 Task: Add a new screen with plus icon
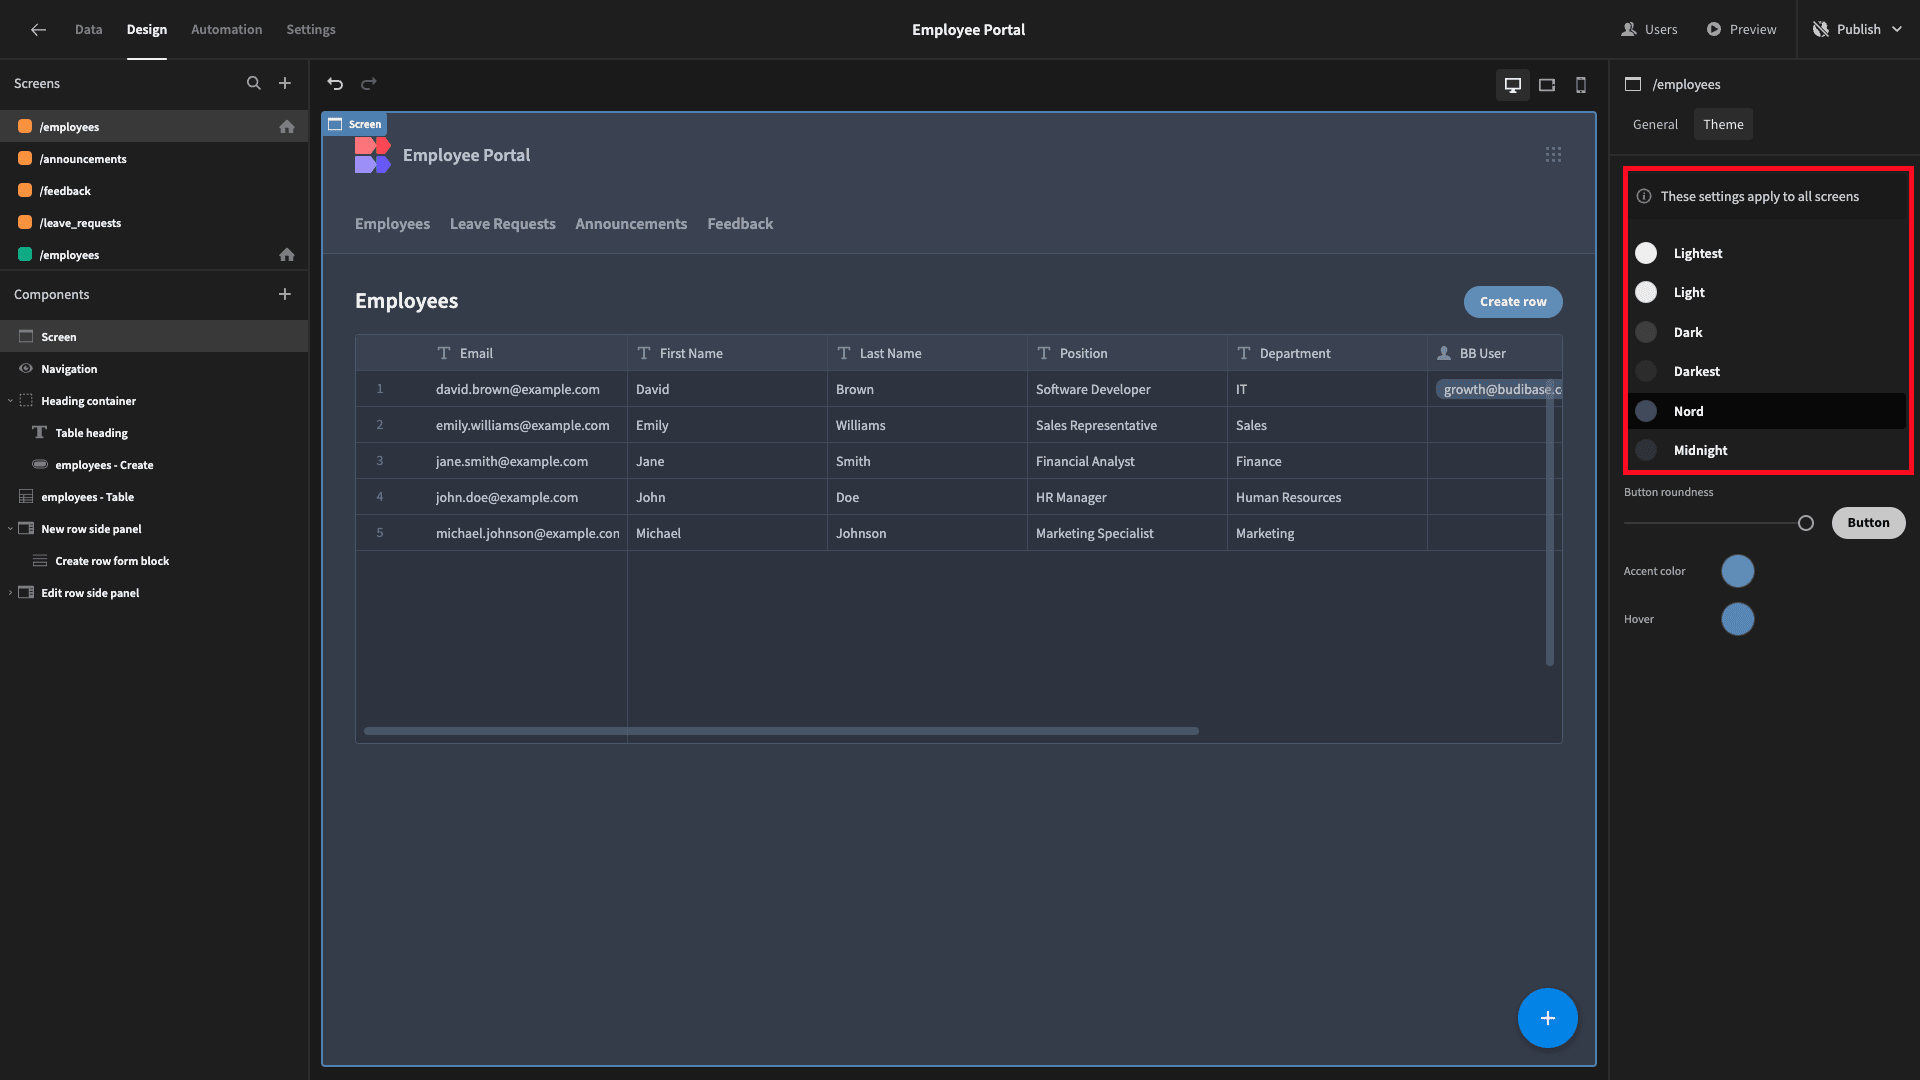pos(285,83)
